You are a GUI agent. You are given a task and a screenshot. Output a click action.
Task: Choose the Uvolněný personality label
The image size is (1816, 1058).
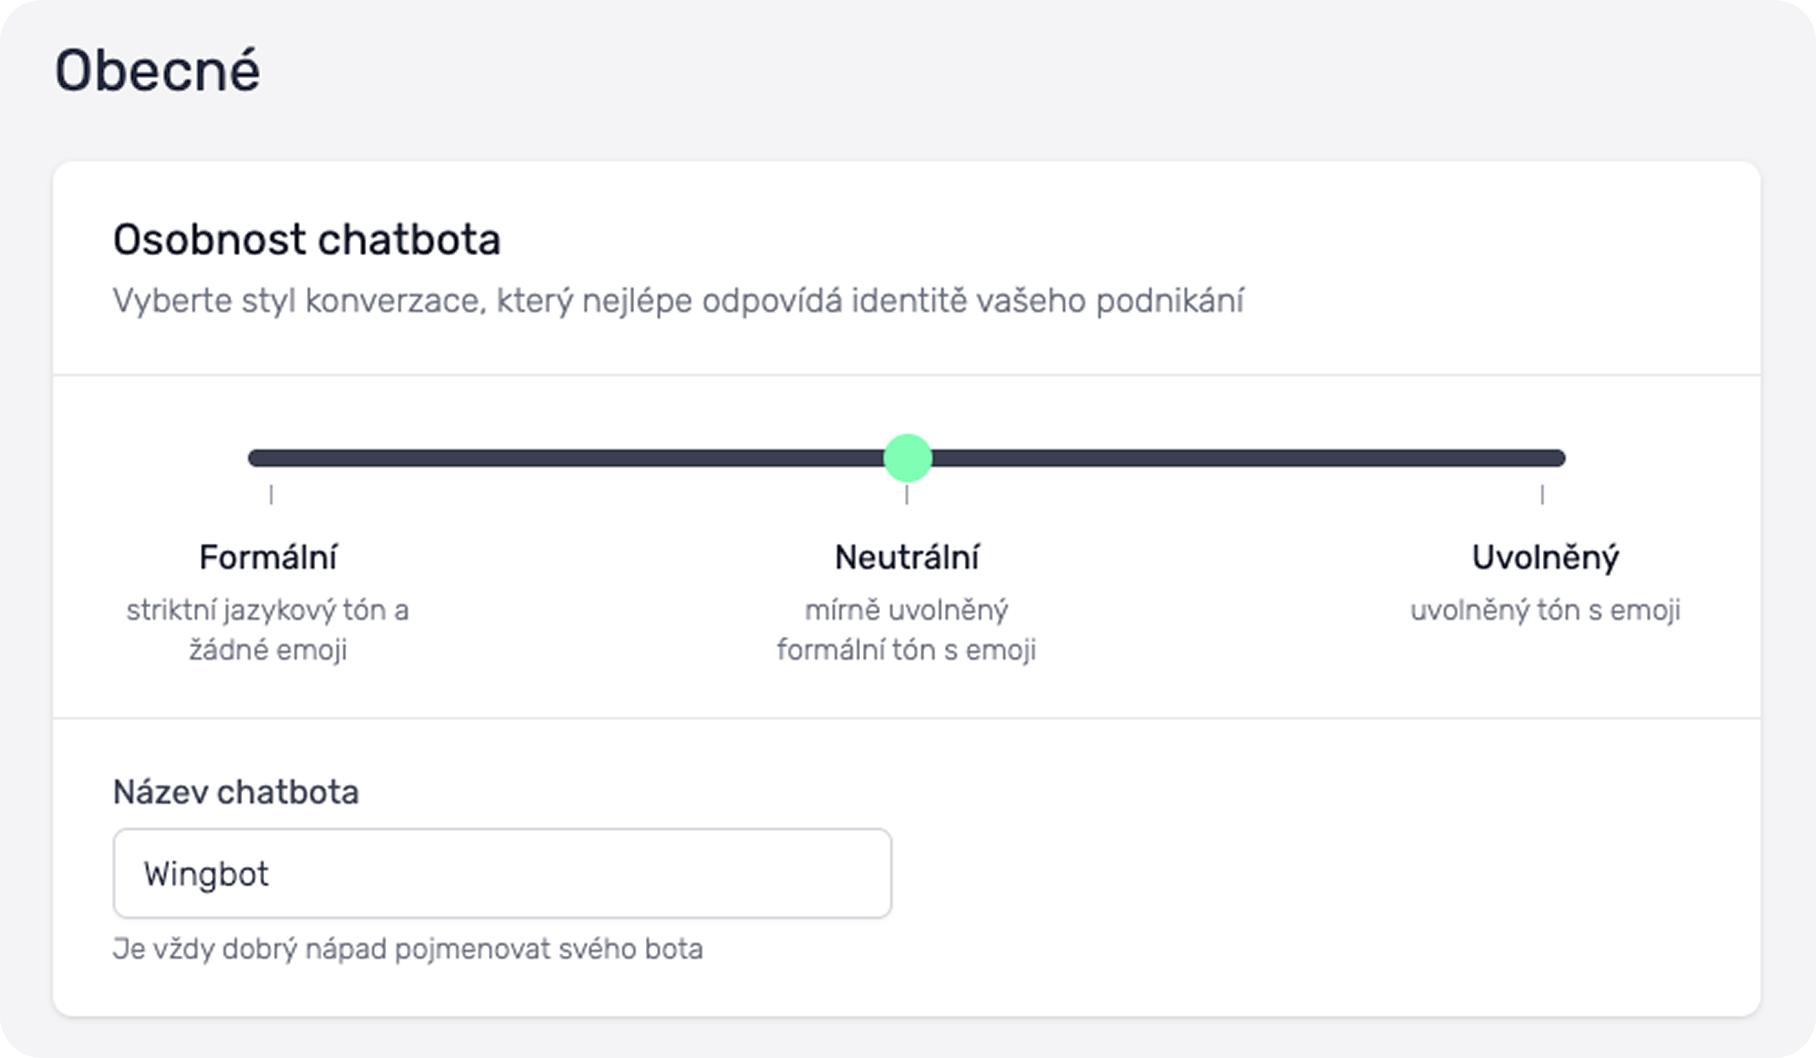pyautogui.click(x=1545, y=557)
